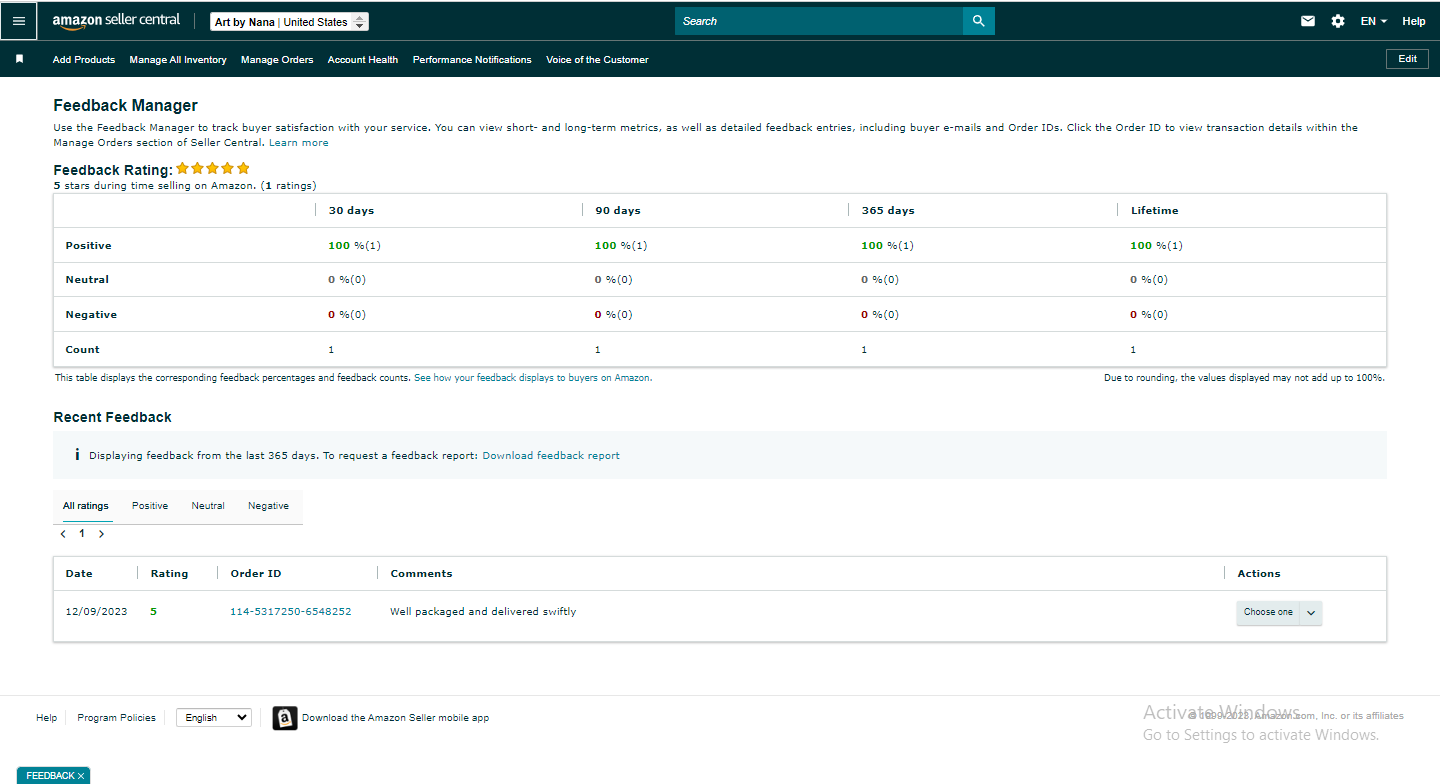Viewport: 1440px width, 784px height.
Task: Click the Amazon Seller Central logo
Action: click(x=116, y=21)
